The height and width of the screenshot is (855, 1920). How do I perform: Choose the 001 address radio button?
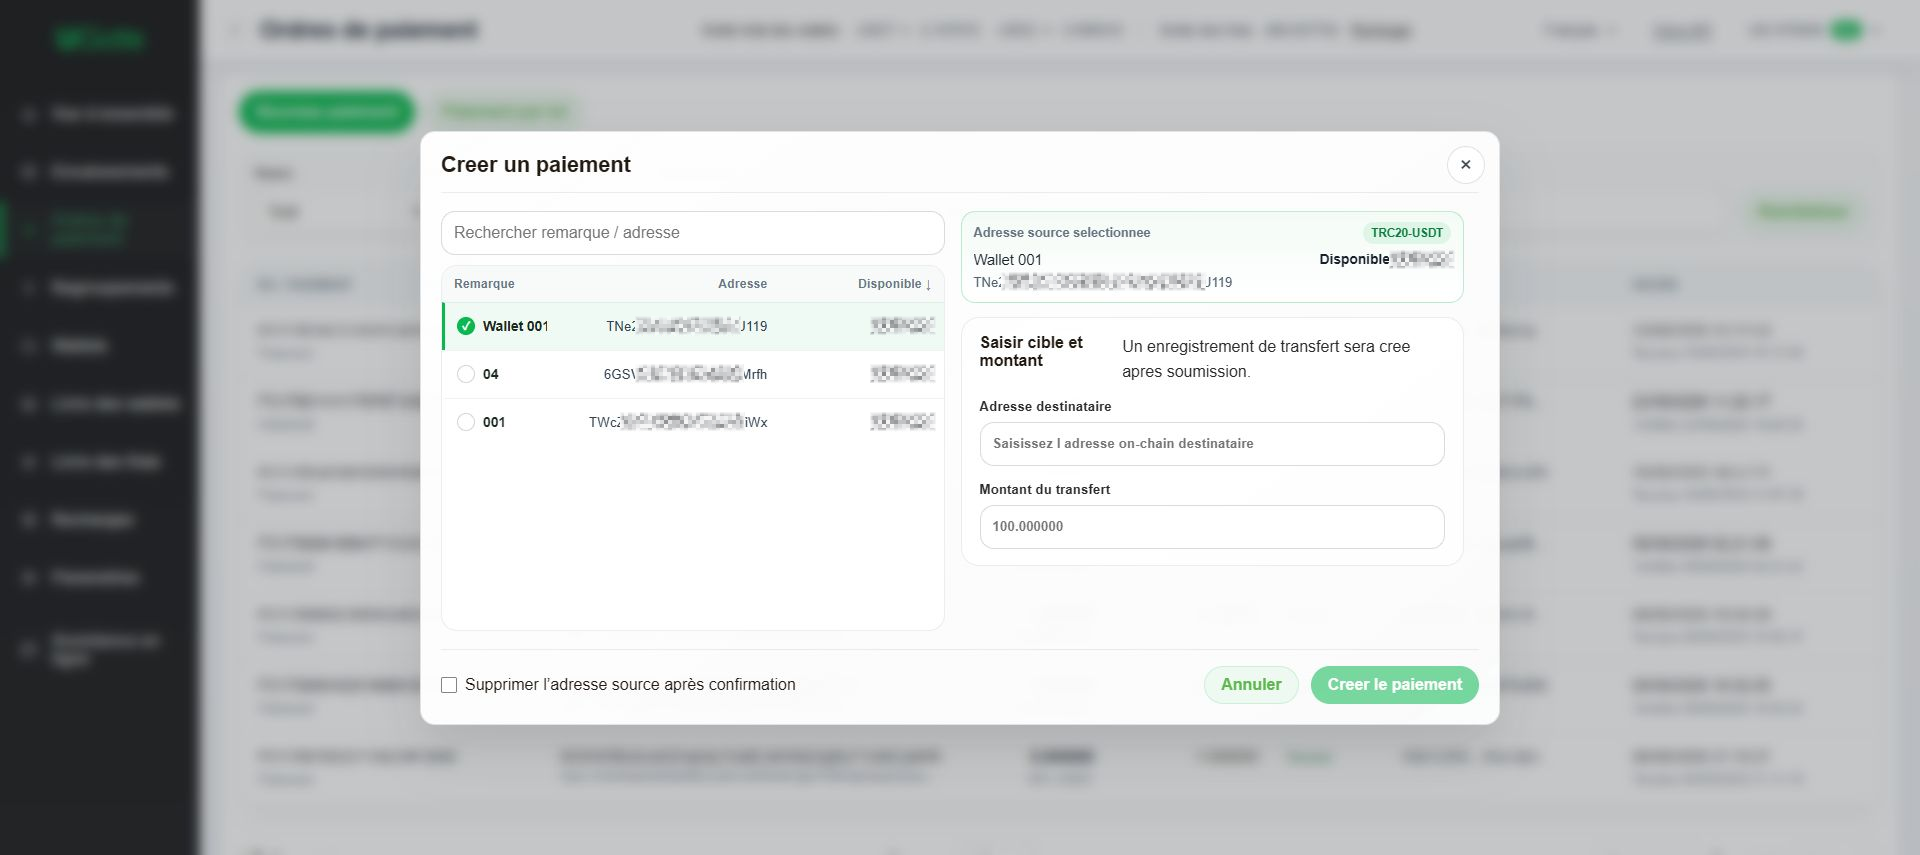click(466, 422)
